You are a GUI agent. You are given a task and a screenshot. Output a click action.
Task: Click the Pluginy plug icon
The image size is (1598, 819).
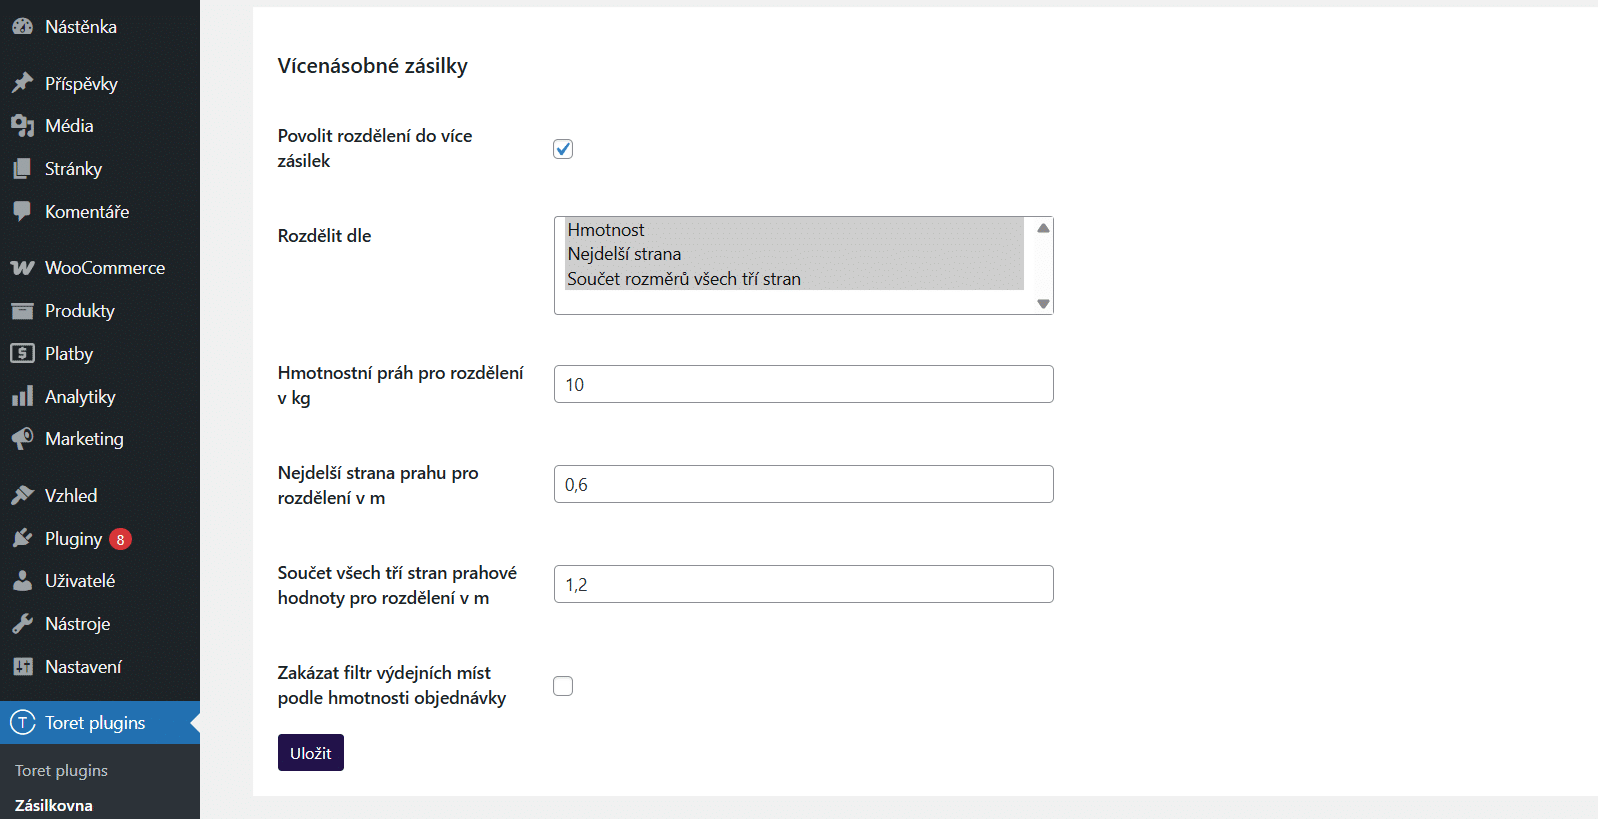pyautogui.click(x=22, y=539)
